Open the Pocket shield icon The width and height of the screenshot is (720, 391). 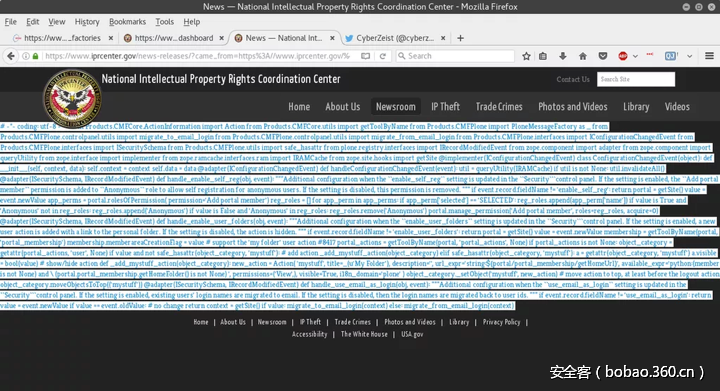click(x=603, y=56)
